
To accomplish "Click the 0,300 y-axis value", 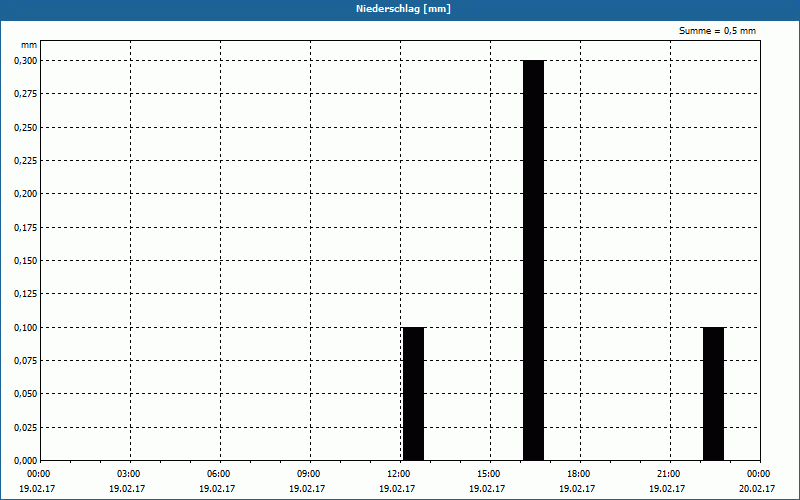I will (26, 61).
